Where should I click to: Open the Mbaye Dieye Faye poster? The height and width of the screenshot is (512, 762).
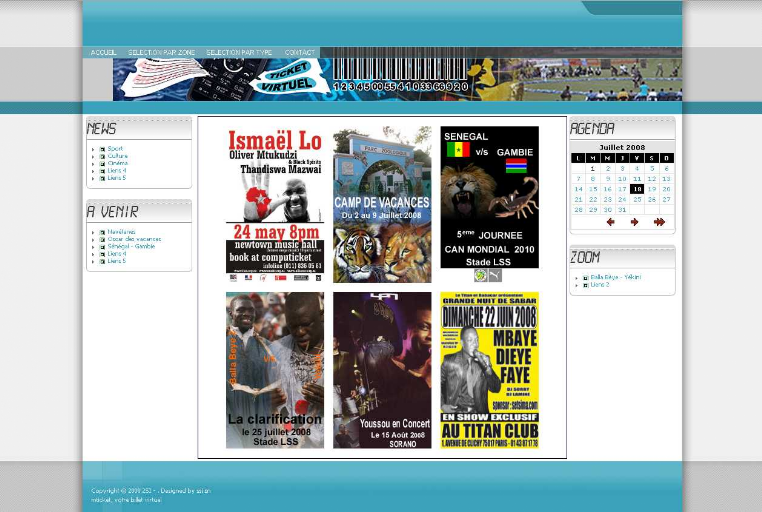489,370
